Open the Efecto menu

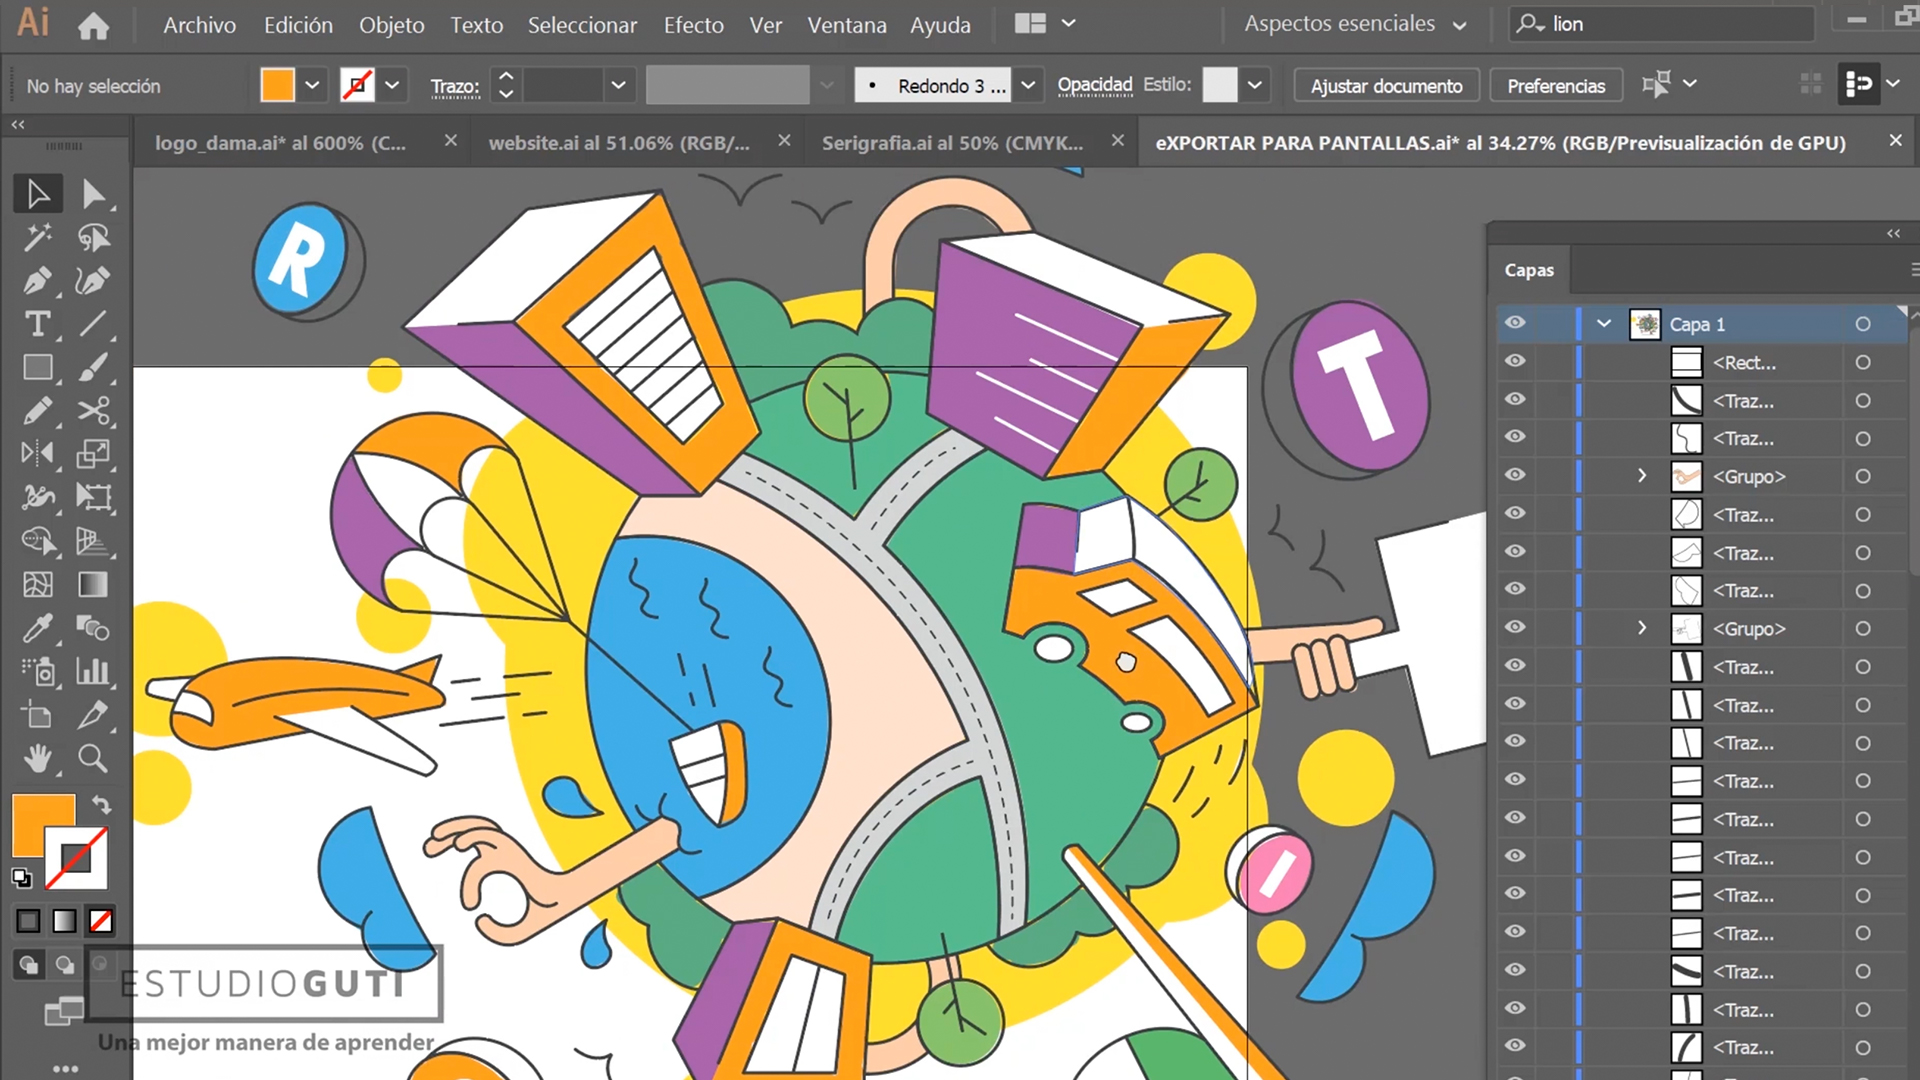[694, 25]
